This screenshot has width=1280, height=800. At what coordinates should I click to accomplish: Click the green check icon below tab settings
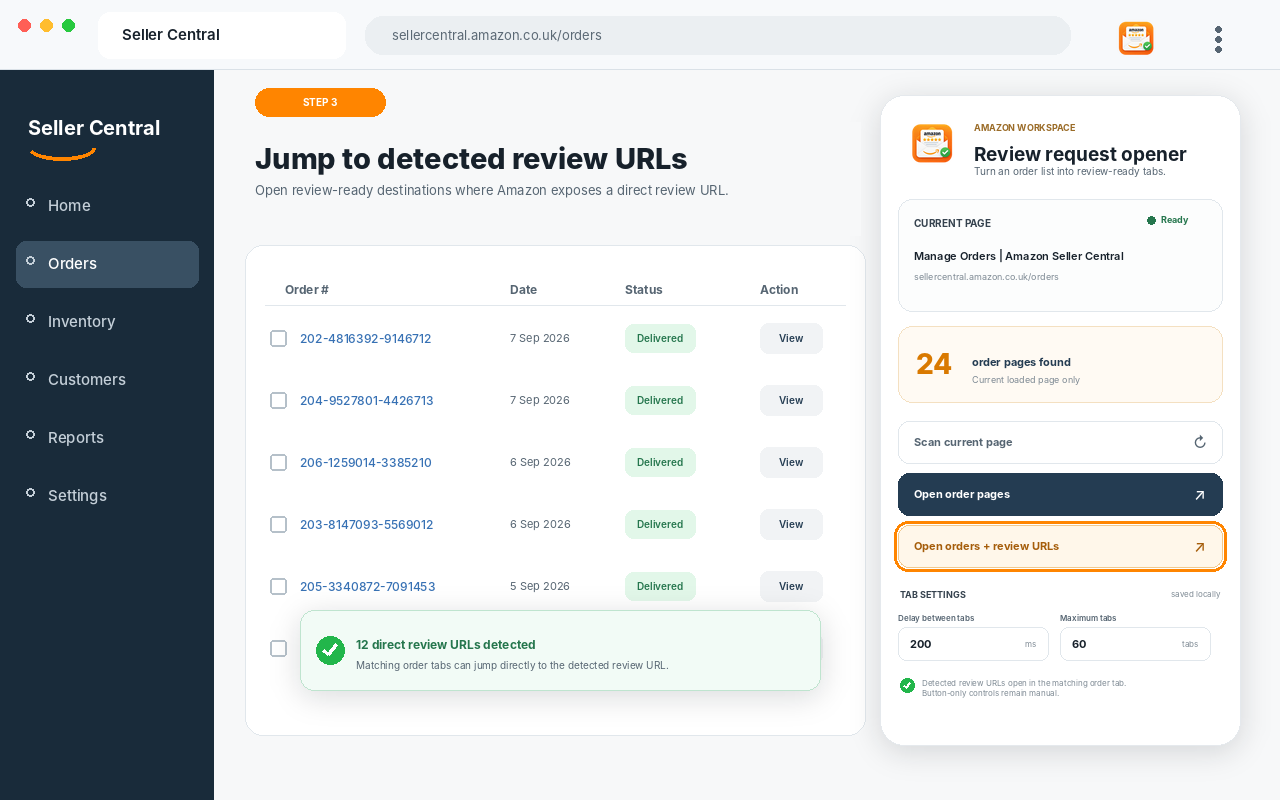[907, 685]
